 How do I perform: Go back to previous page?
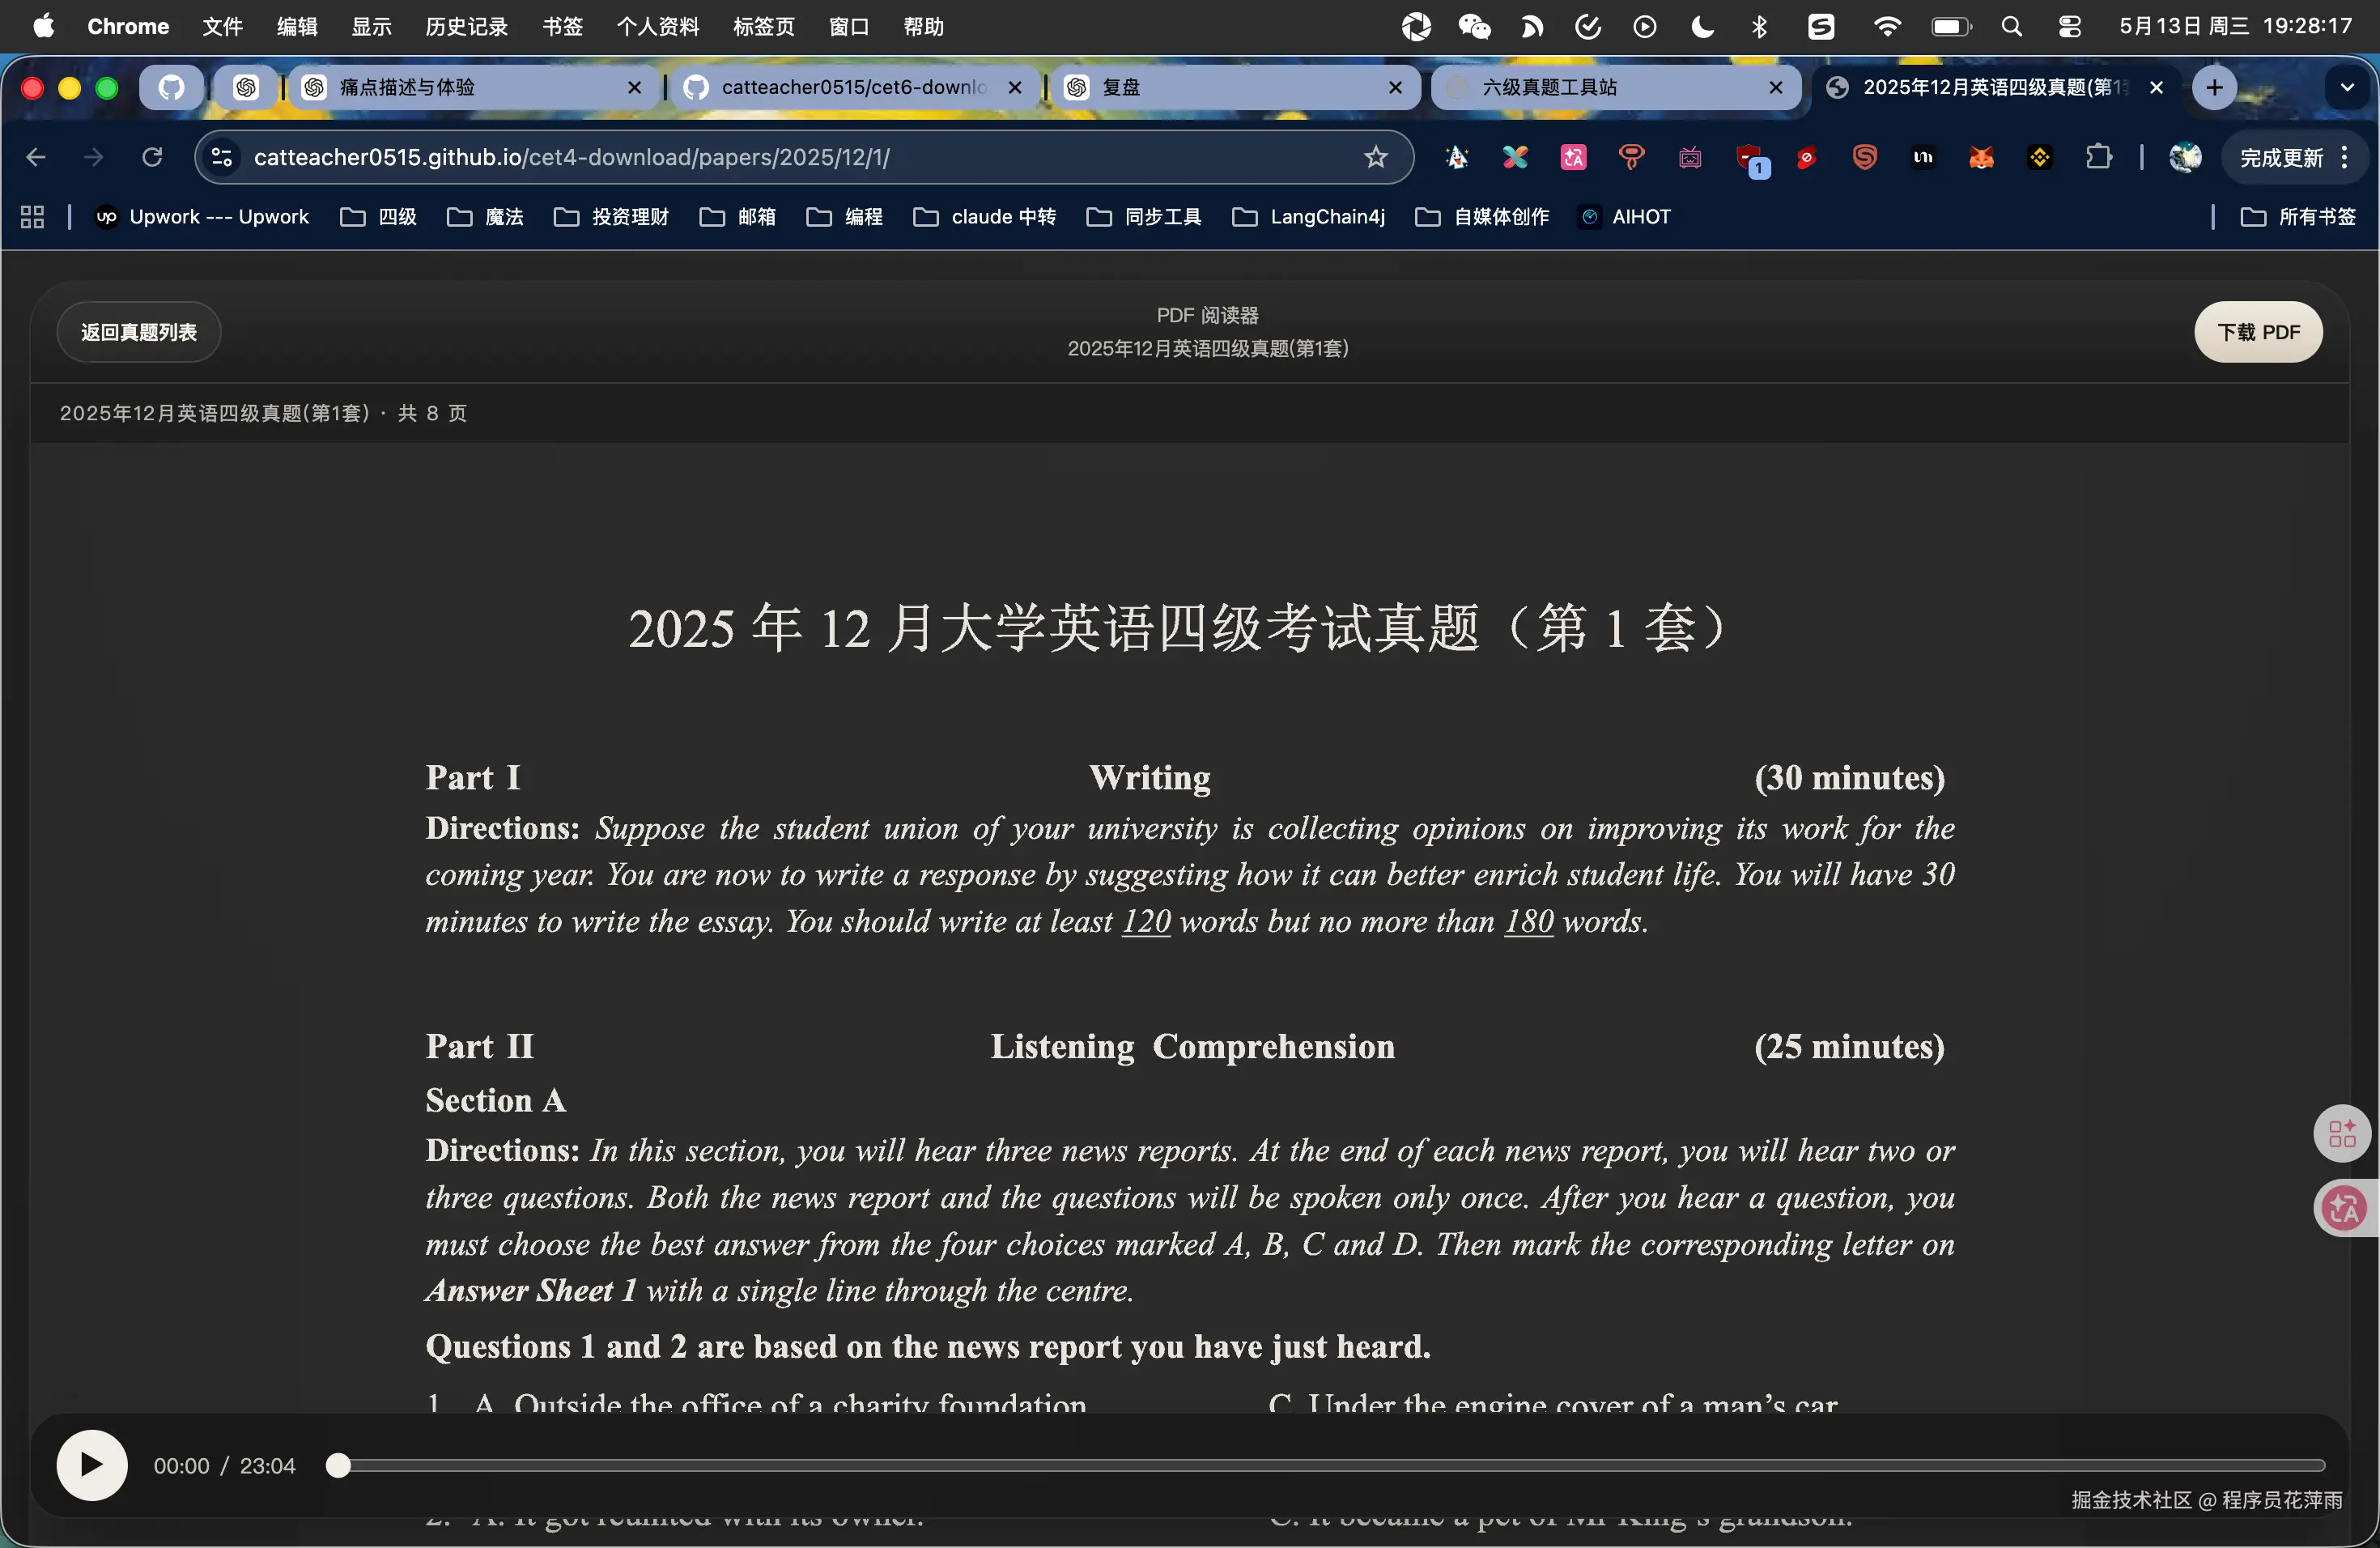36,157
